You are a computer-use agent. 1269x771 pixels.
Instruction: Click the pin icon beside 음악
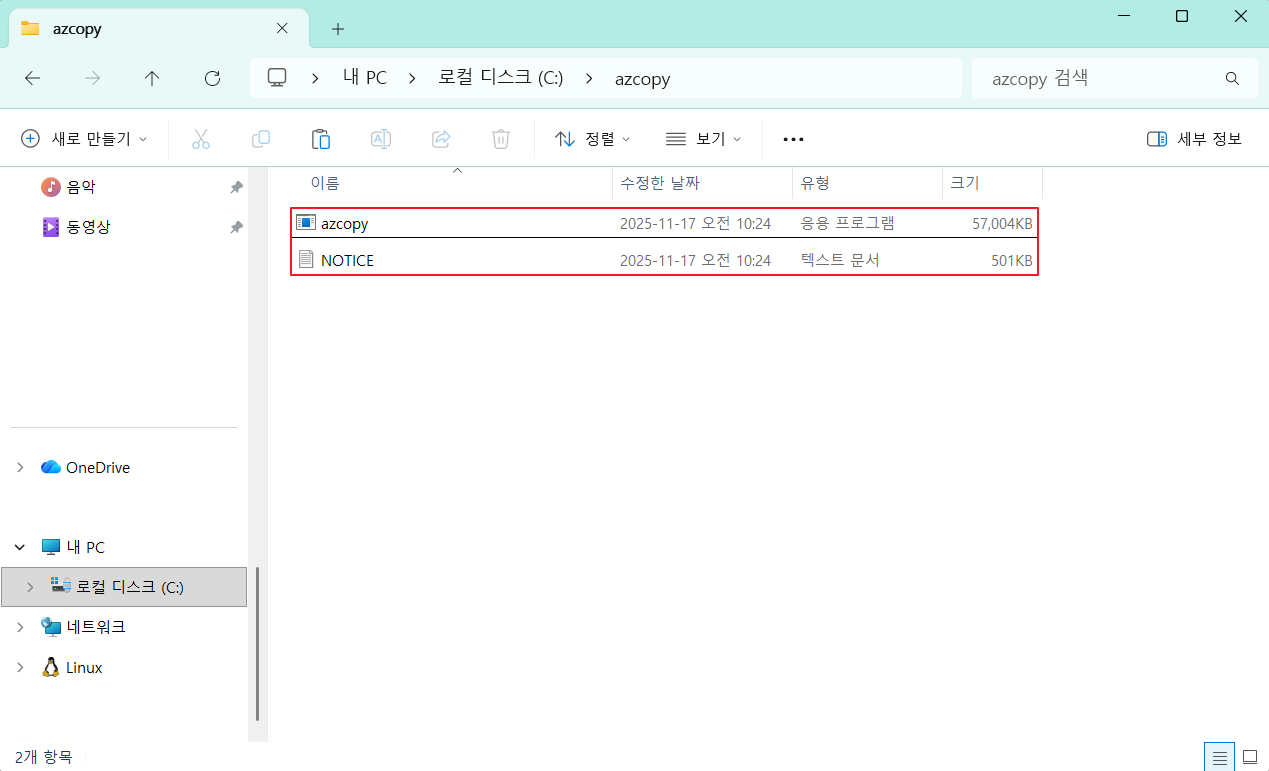pyautogui.click(x=236, y=187)
